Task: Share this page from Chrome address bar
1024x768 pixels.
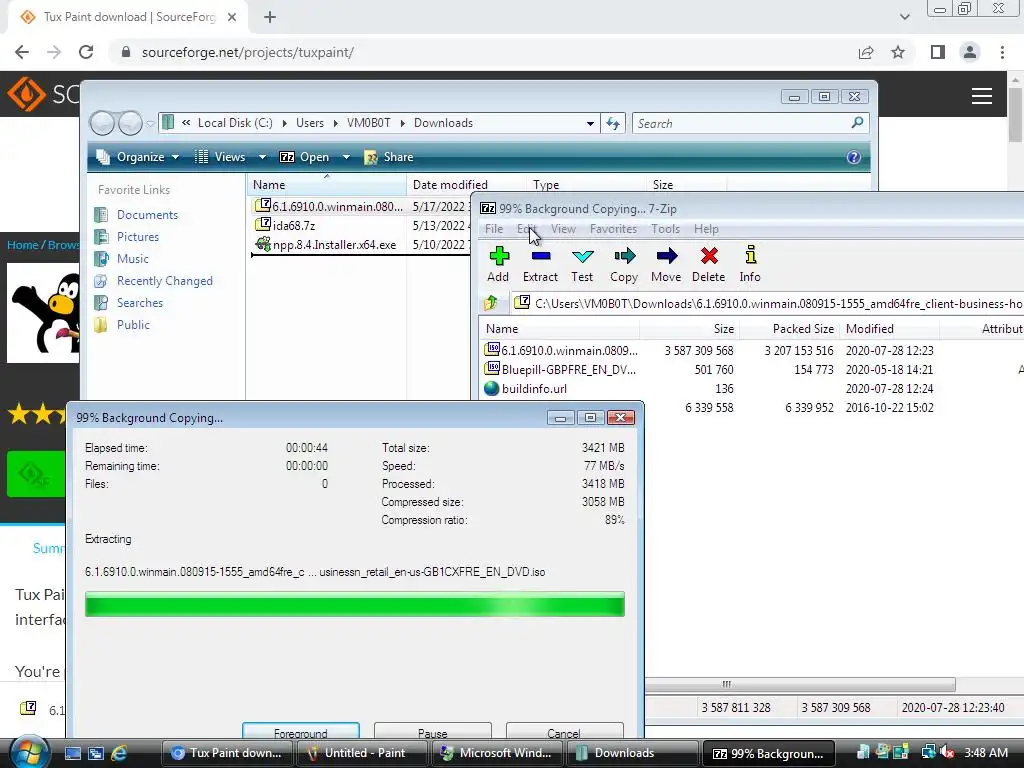Action: [866, 52]
